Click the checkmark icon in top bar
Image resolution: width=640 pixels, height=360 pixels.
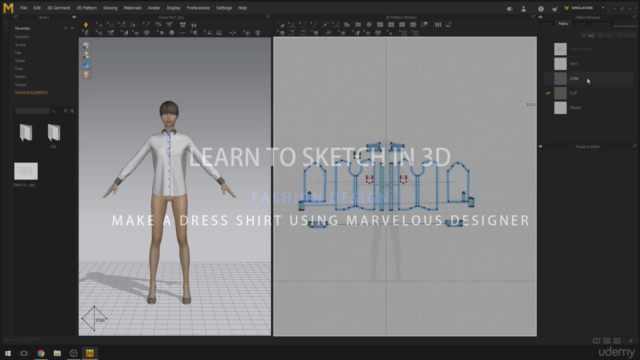click(555, 9)
